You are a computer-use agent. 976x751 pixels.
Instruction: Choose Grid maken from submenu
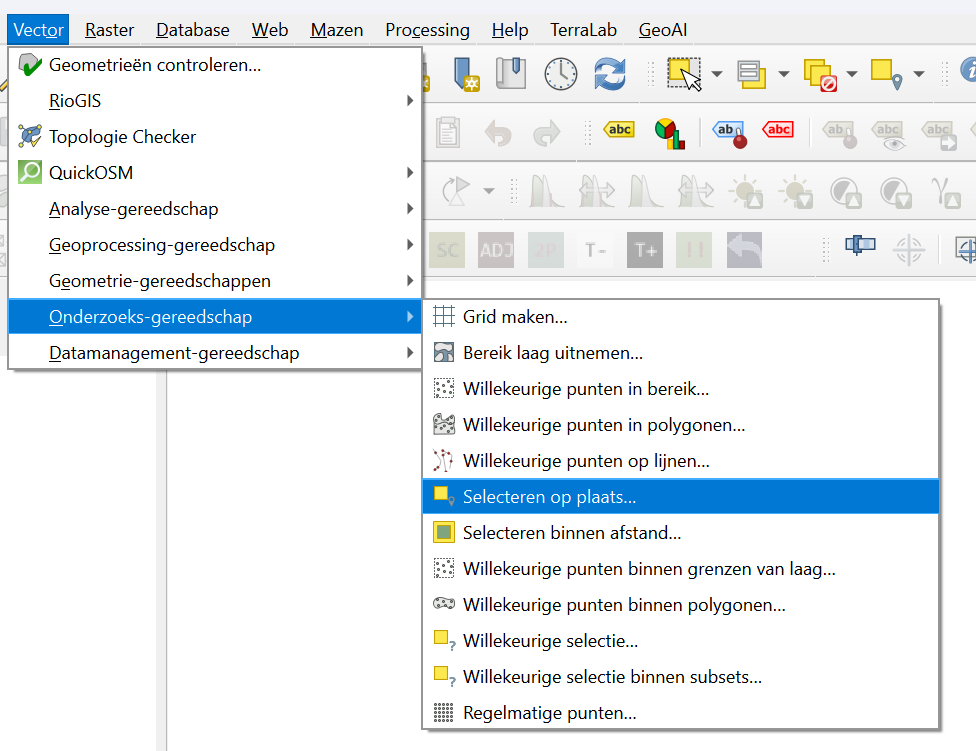coord(680,317)
